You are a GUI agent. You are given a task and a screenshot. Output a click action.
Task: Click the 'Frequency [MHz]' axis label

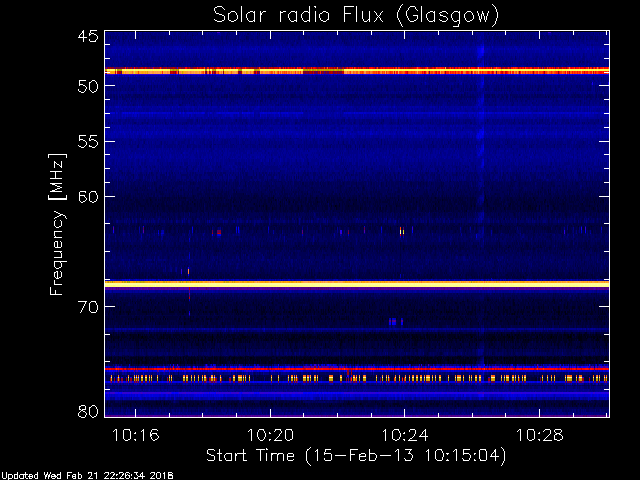(x=57, y=224)
